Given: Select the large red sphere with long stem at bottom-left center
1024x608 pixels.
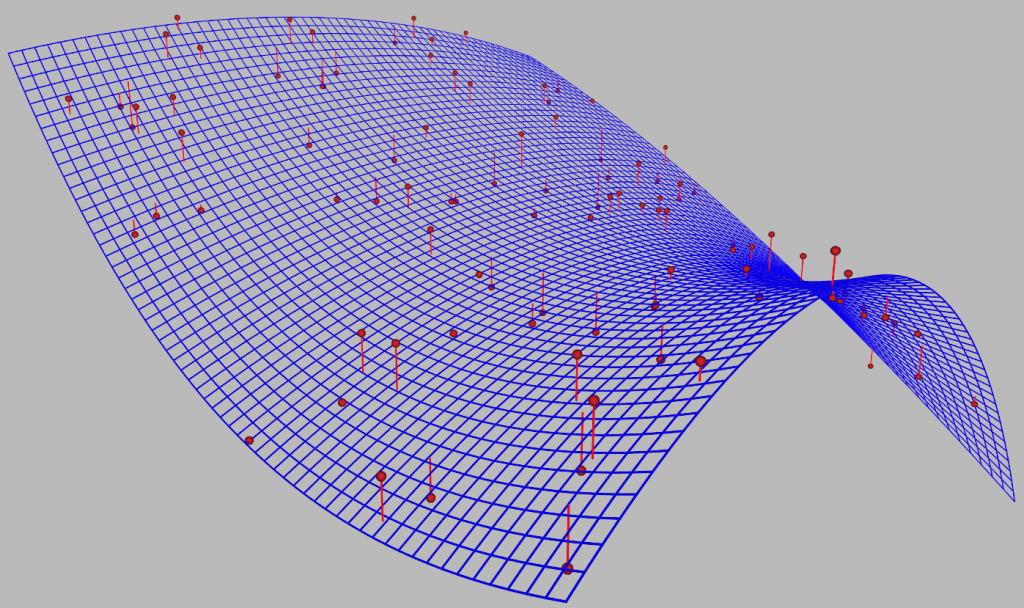Looking at the screenshot, I should (x=381, y=477).
